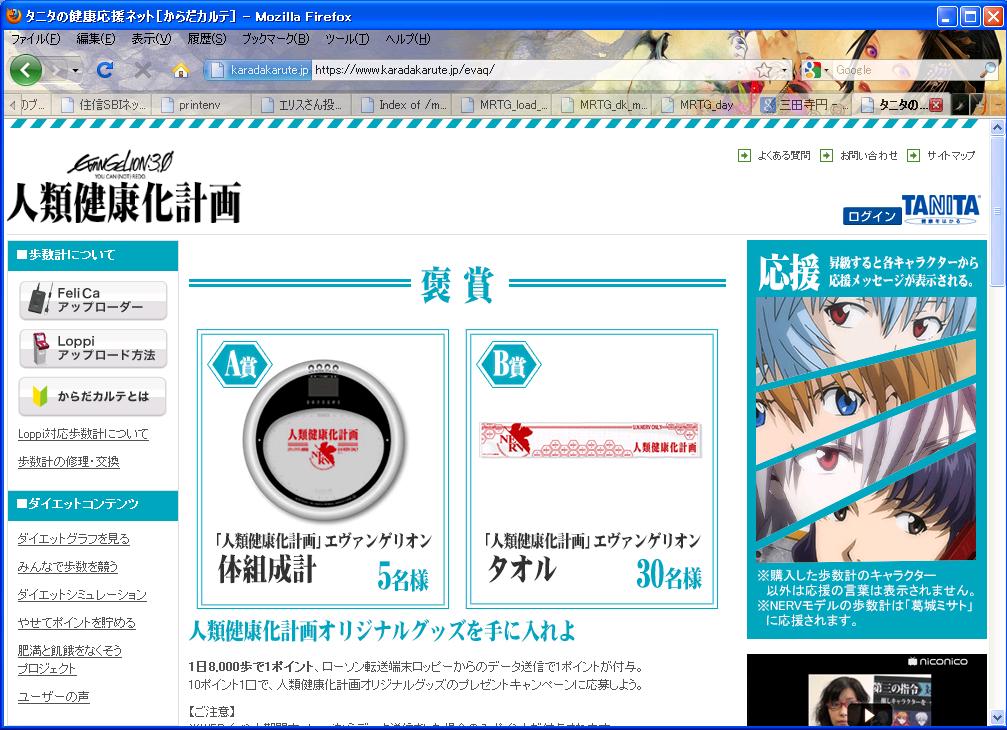The width and height of the screenshot is (1007, 730).
Task: Click the お問い合わせ link
Action: coord(868,155)
